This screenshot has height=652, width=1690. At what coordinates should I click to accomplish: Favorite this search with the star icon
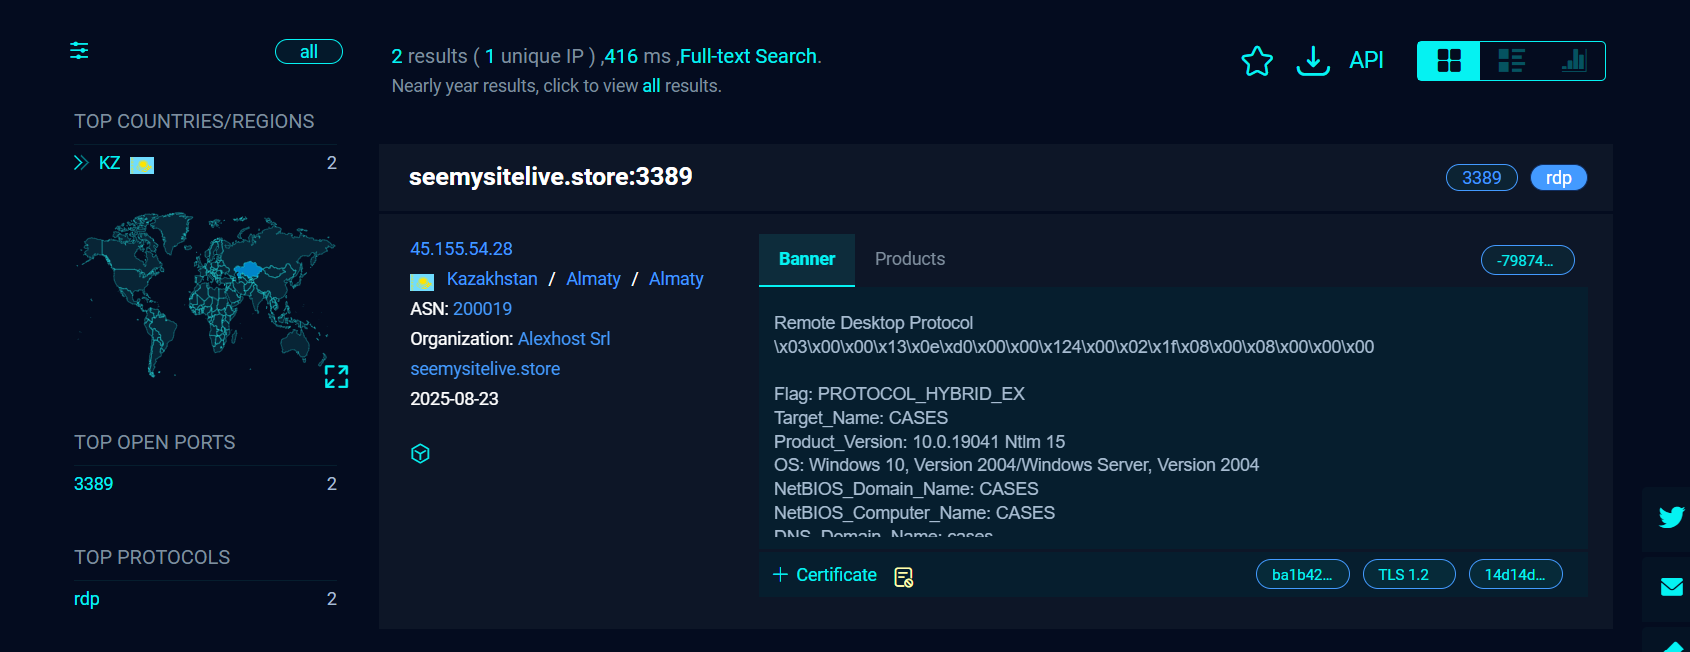click(x=1257, y=61)
